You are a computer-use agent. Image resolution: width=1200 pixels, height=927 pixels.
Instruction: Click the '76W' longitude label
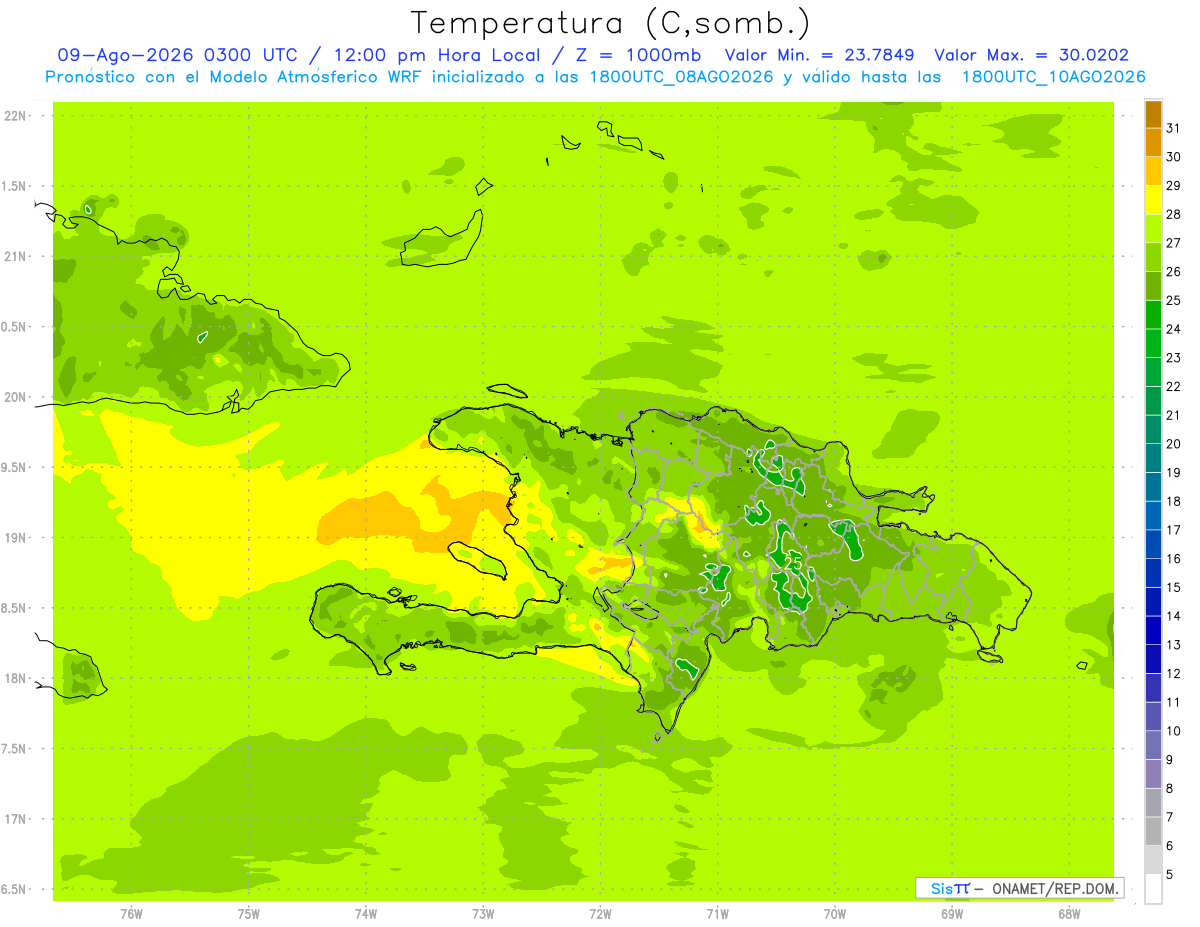(x=131, y=914)
